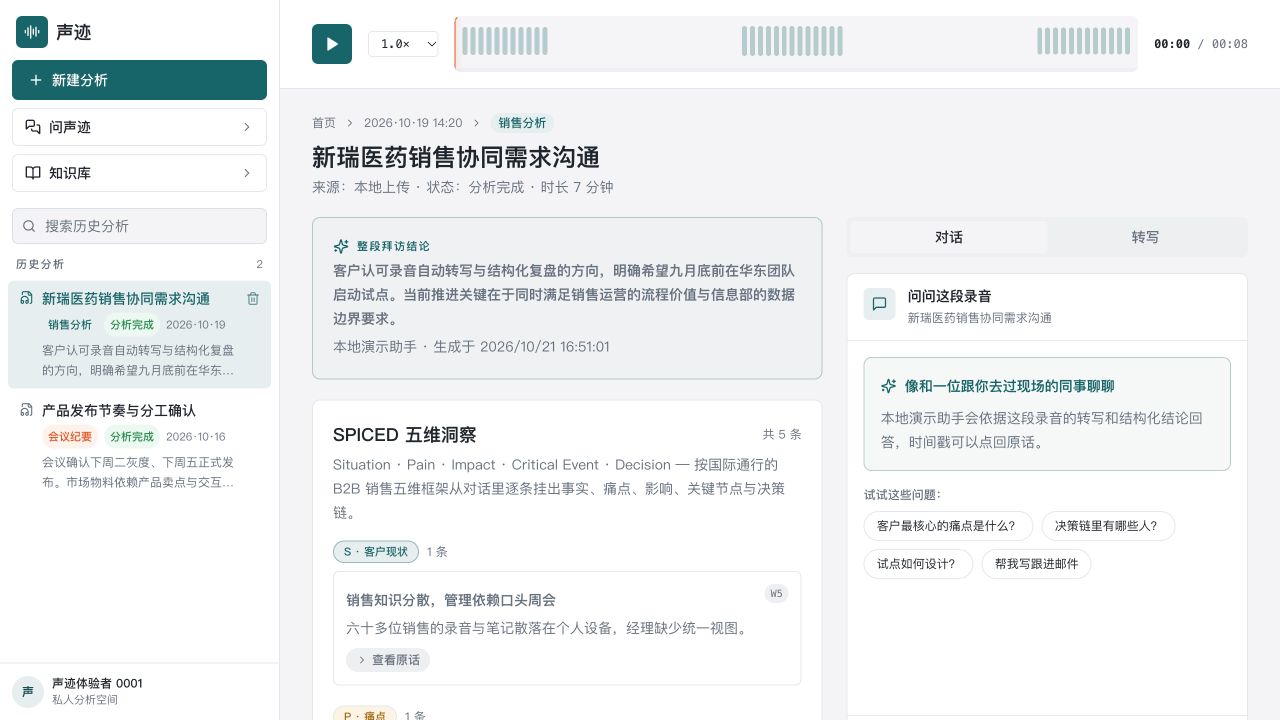The height and width of the screenshot is (720, 1280).
Task: Click sparkle icon beside 整段拜访结论
Action: point(341,246)
